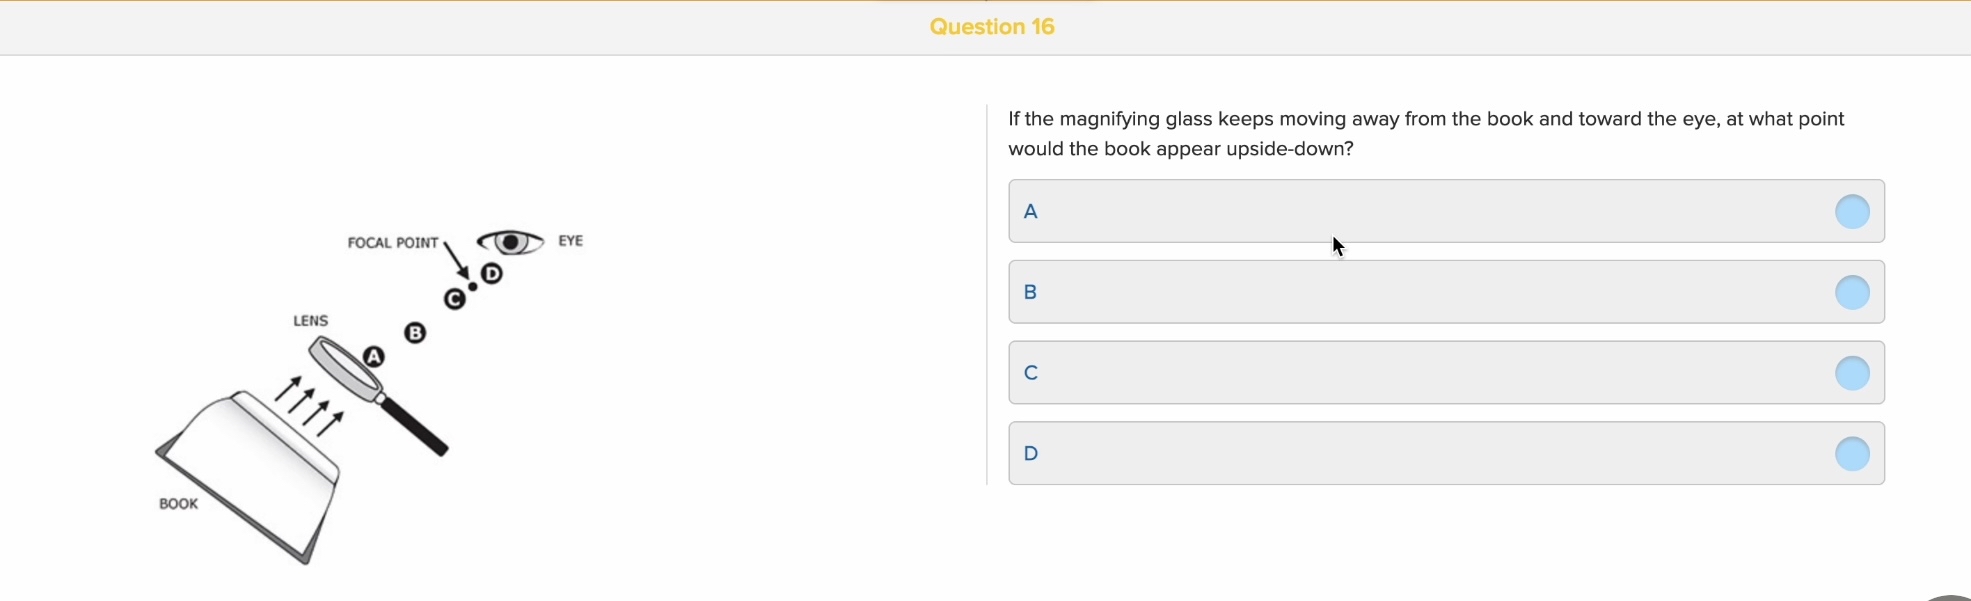Click point A on the lens

pos(374,356)
